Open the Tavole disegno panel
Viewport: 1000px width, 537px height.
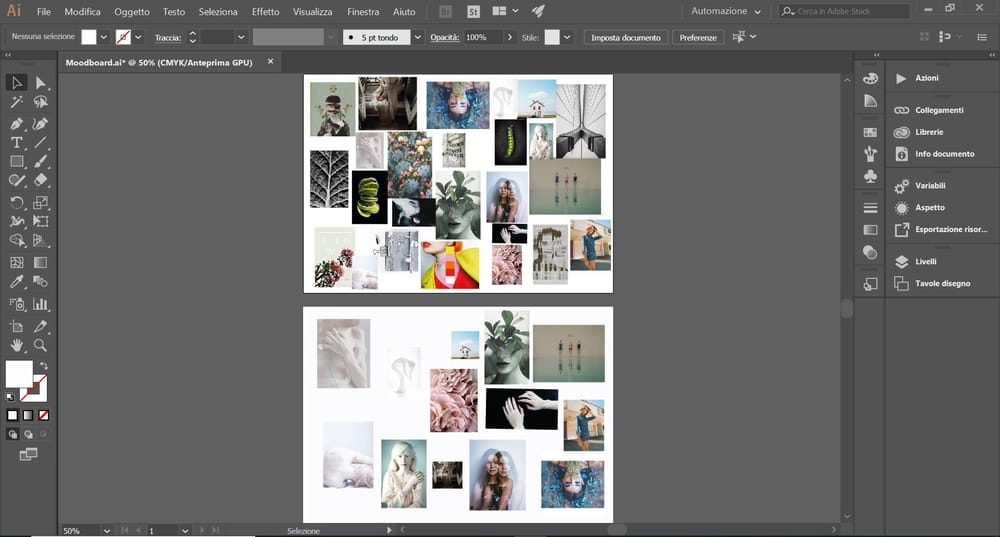click(x=942, y=283)
